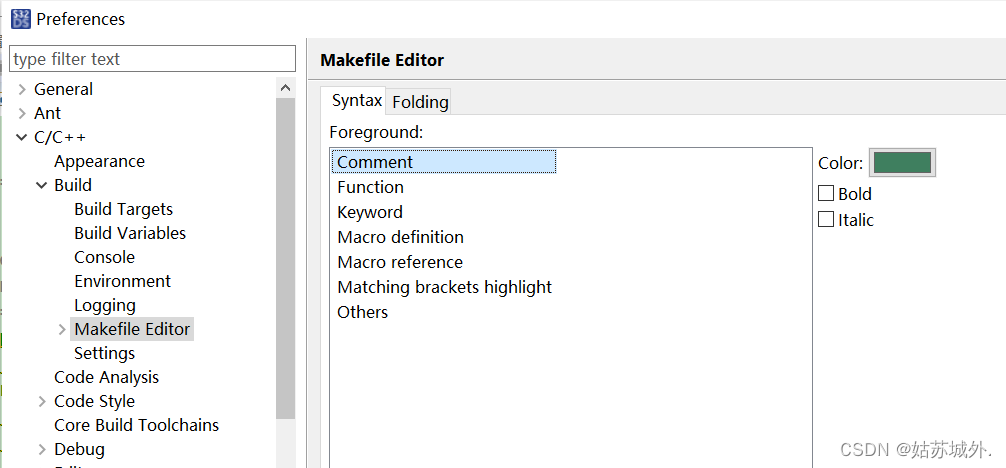Select Keyword in the foreground list
The width and height of the screenshot is (1006, 468).
tap(370, 212)
